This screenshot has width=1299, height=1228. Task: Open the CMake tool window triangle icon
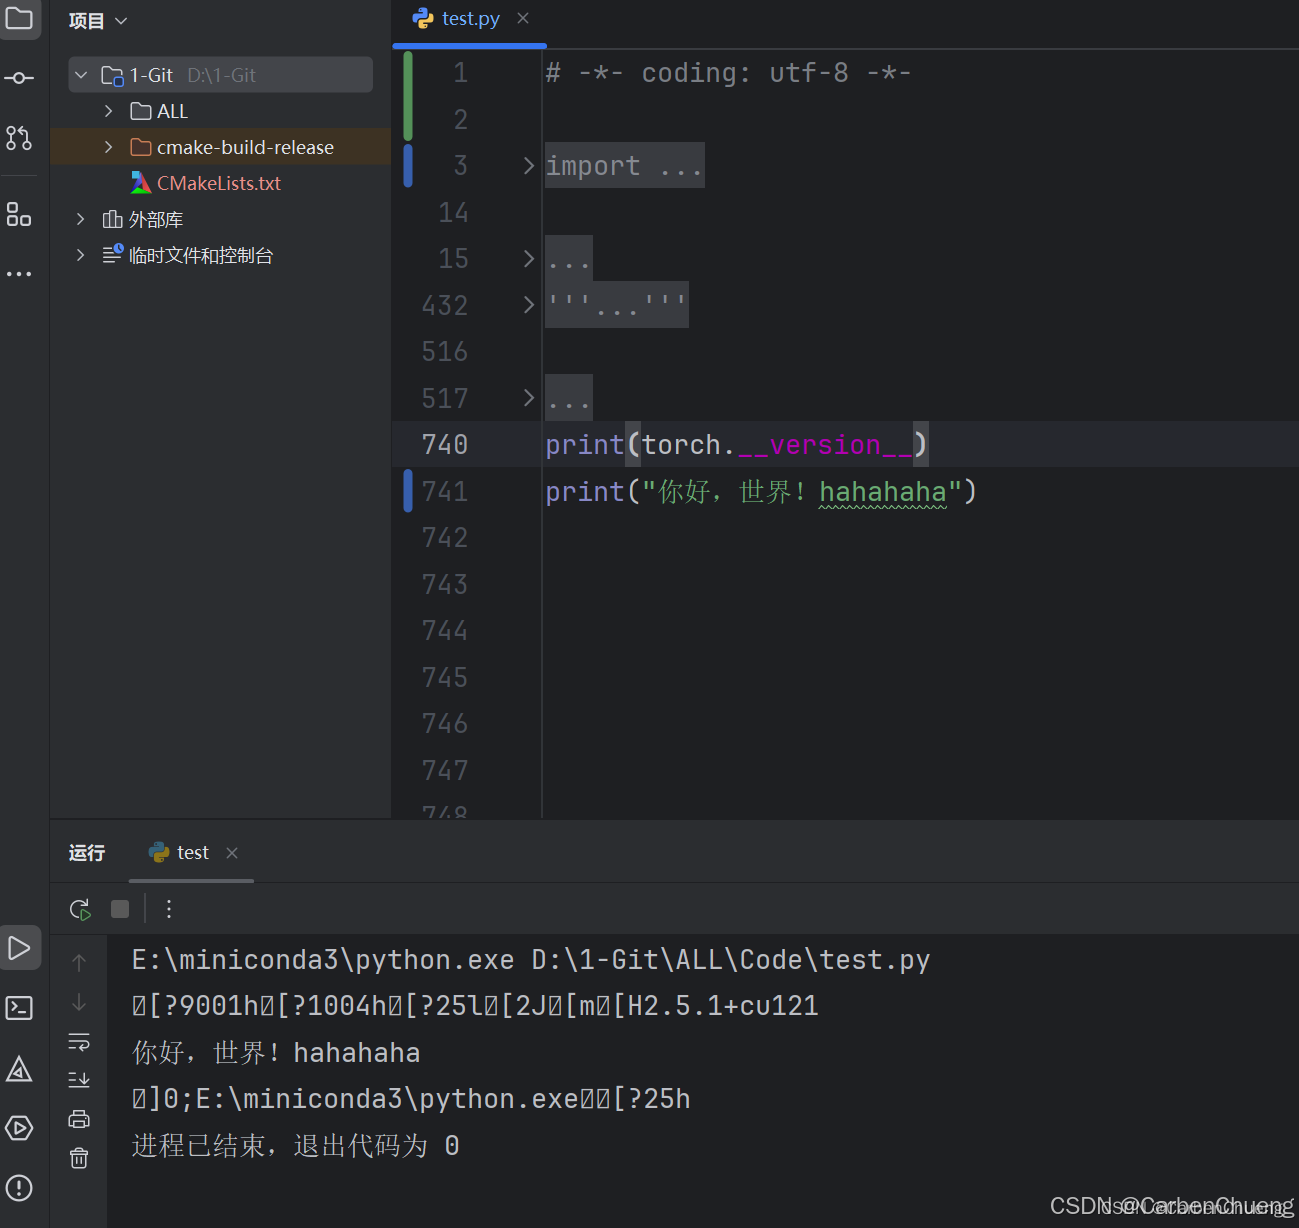(x=19, y=1069)
